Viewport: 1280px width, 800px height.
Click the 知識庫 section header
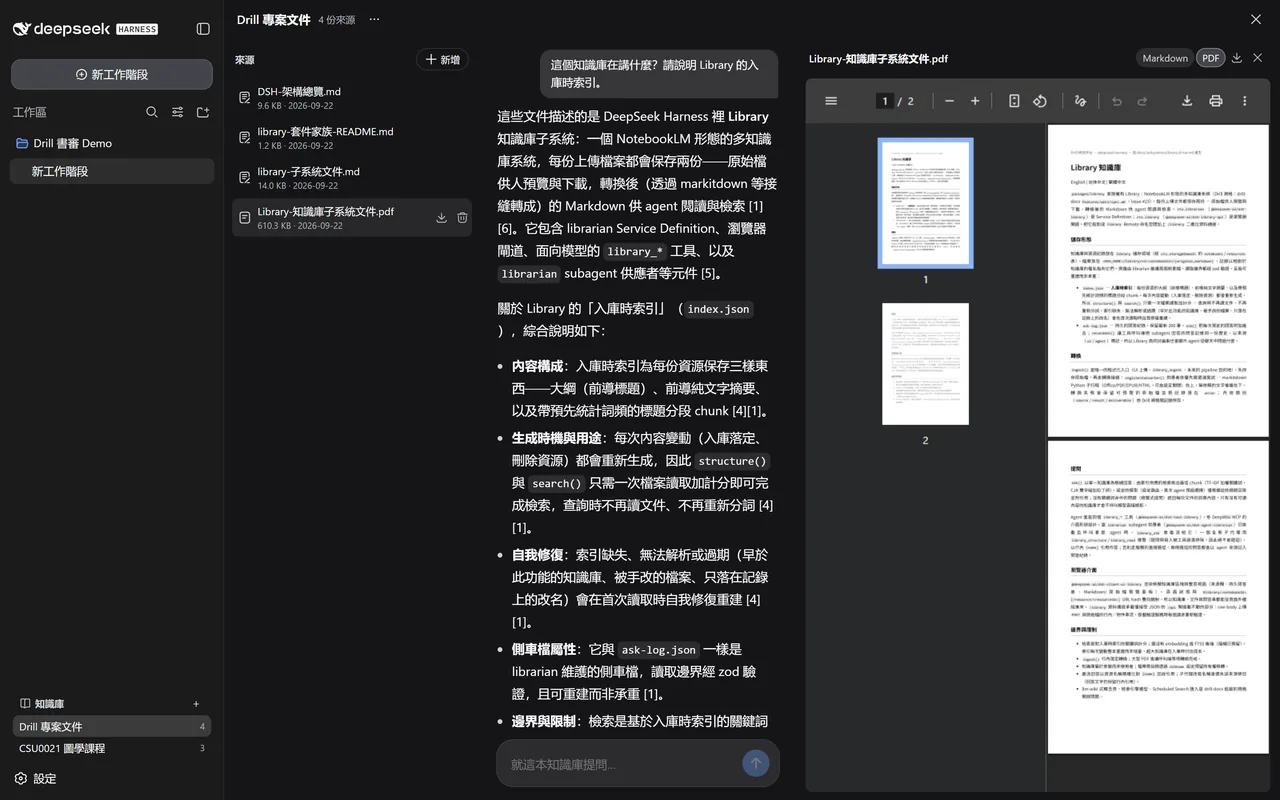click(49, 704)
